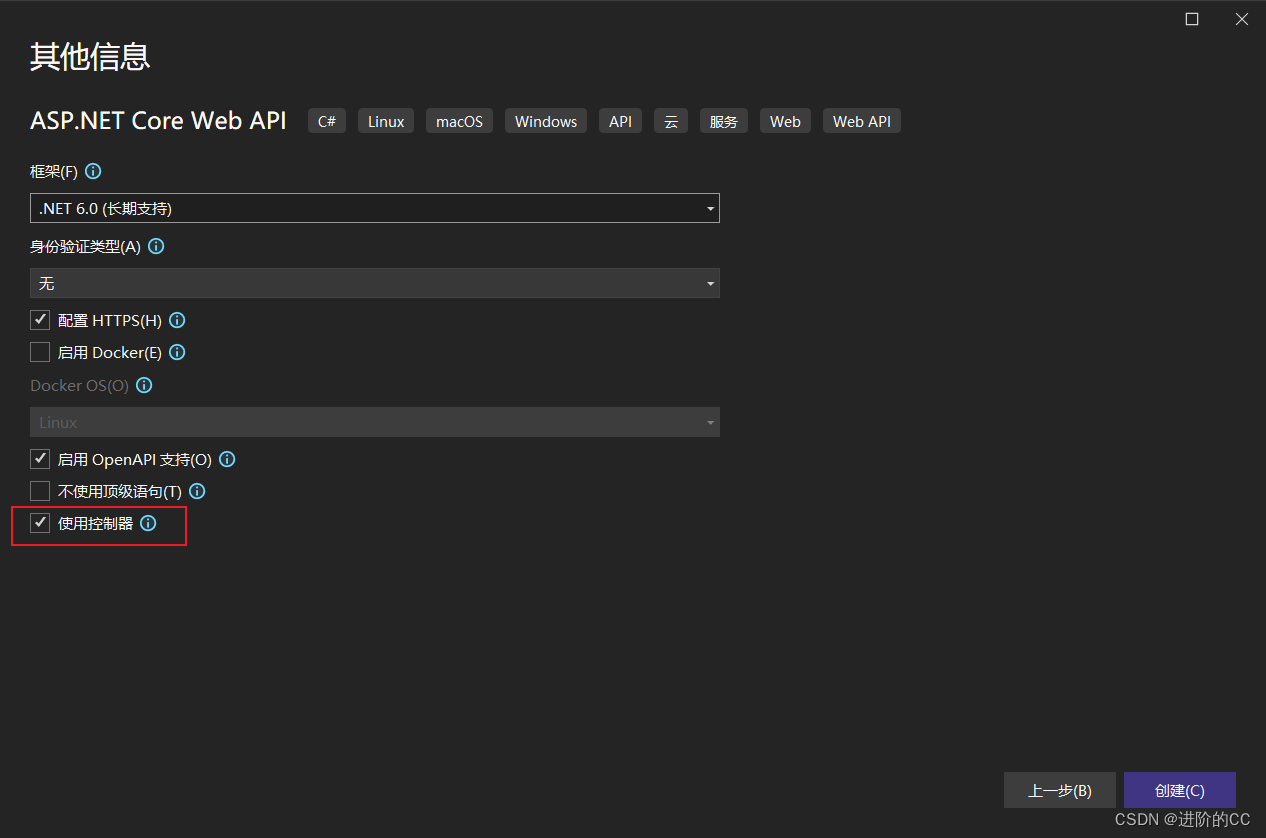Click info icon next to 启用 OpenAPI 支持(O)

point(227,460)
